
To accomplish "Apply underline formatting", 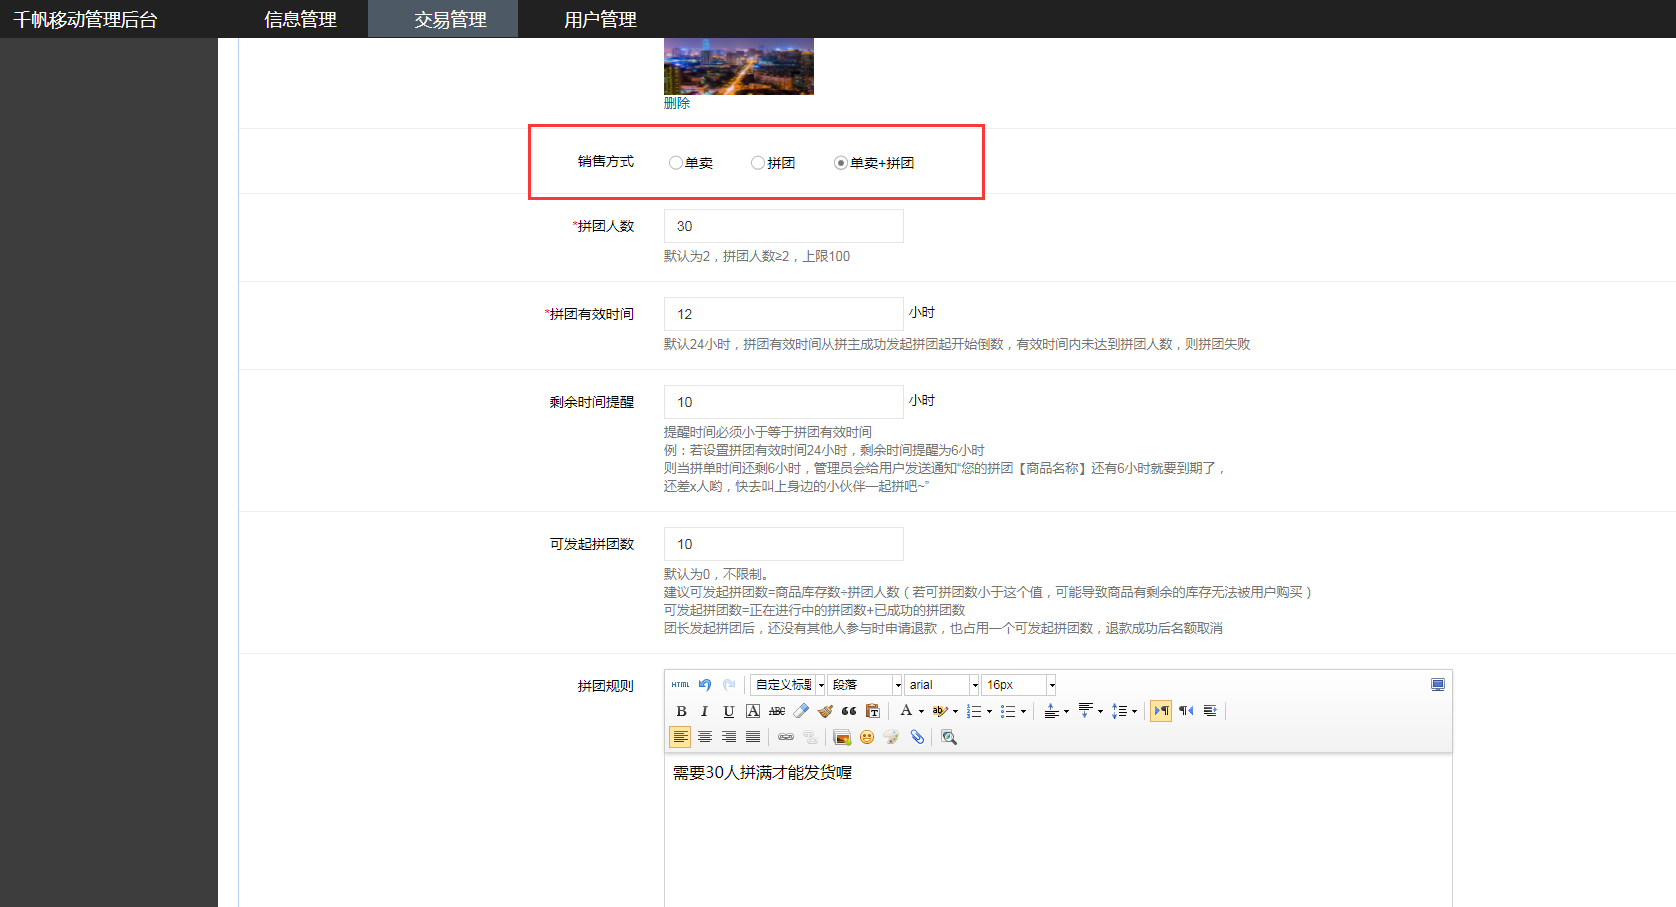I will [x=728, y=711].
